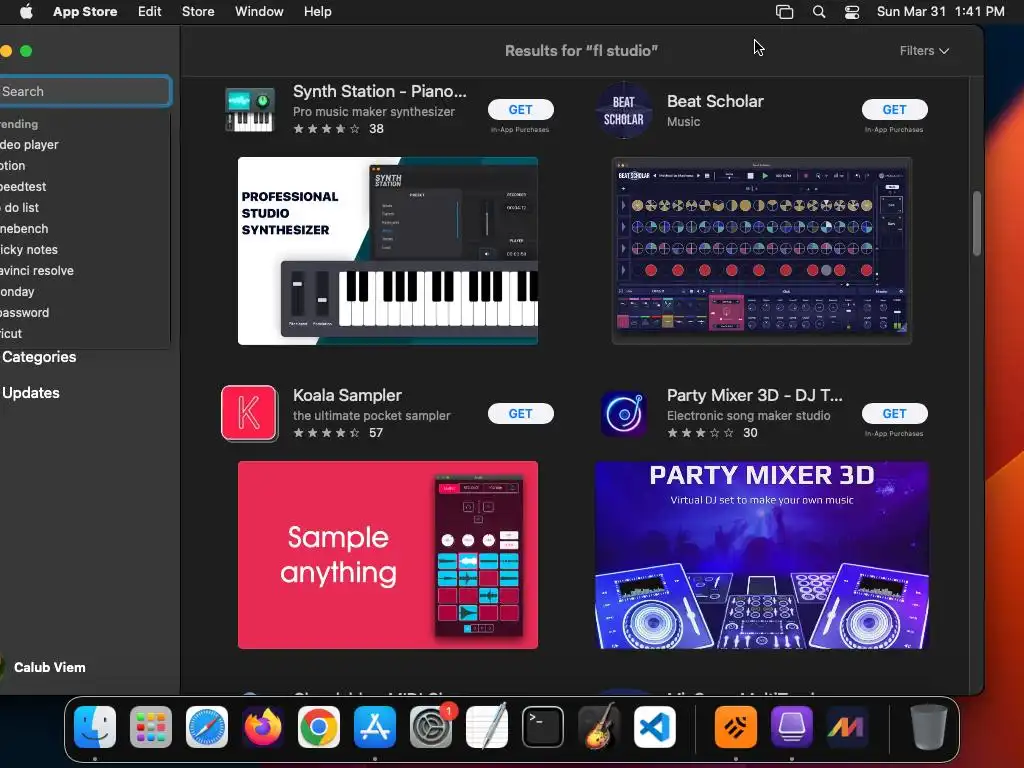Open Koala Sampler 'Sample anything' preview

point(388,555)
